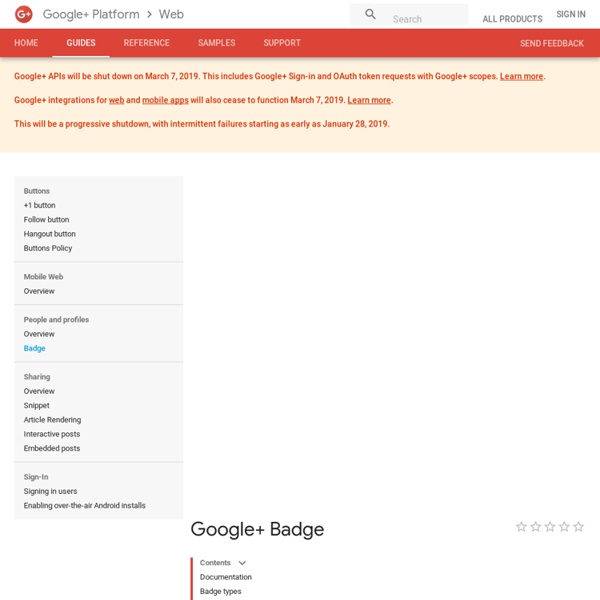Open Interactive posts guide
Viewport: 600px width, 600px height.
(52, 434)
